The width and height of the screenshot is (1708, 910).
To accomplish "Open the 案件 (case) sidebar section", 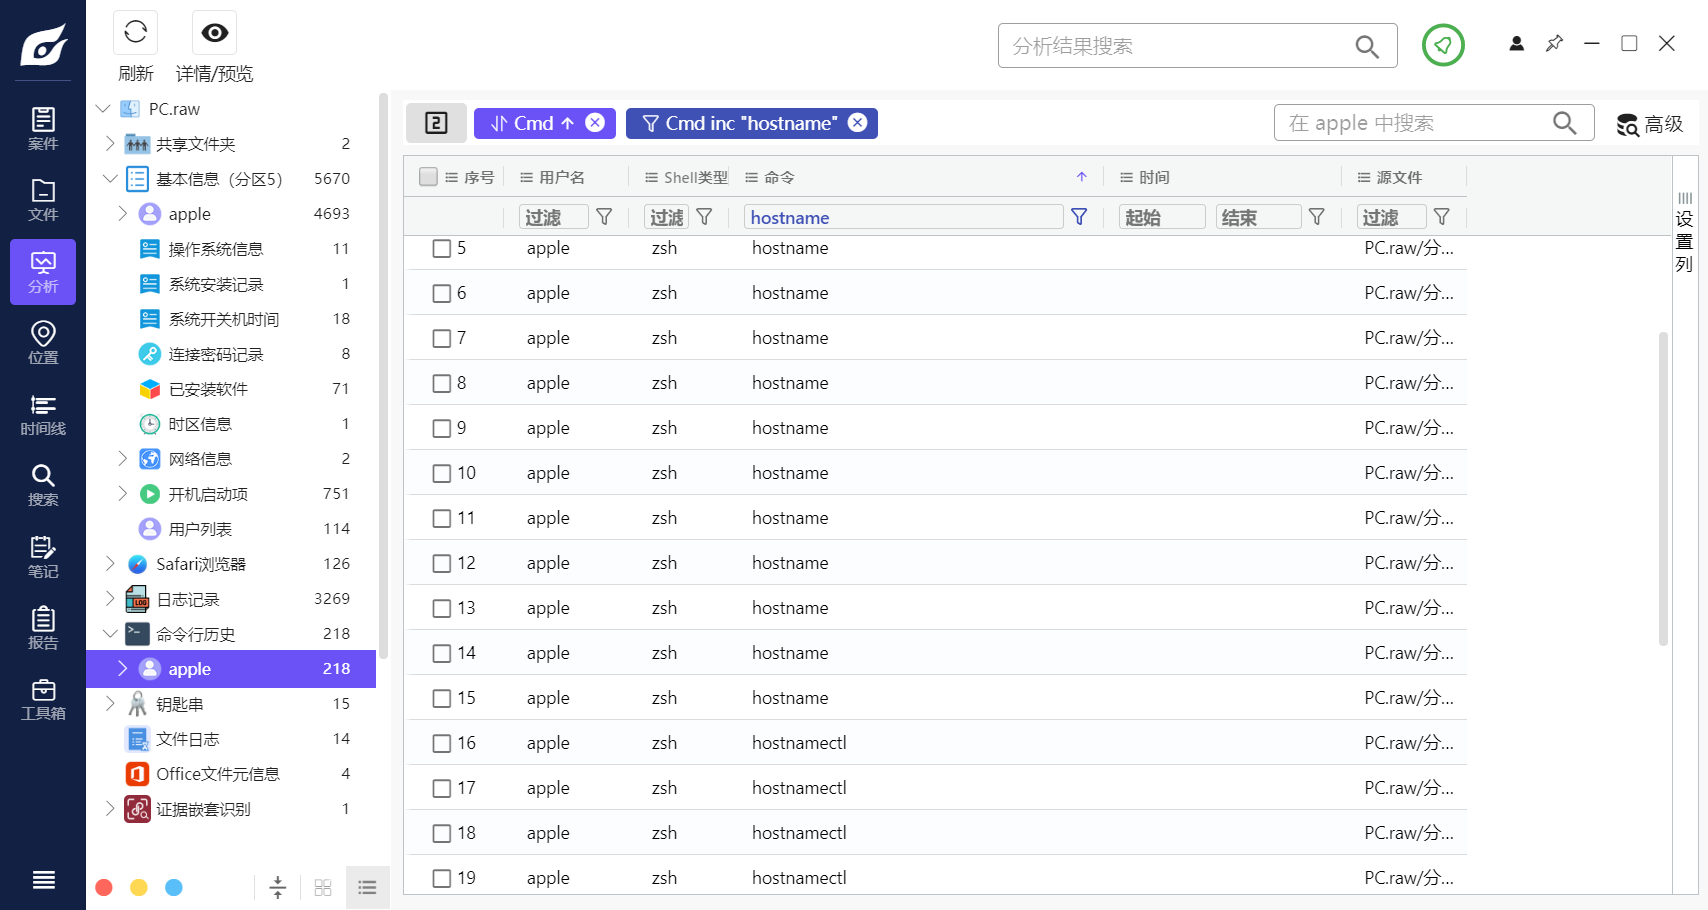I will click(43, 128).
